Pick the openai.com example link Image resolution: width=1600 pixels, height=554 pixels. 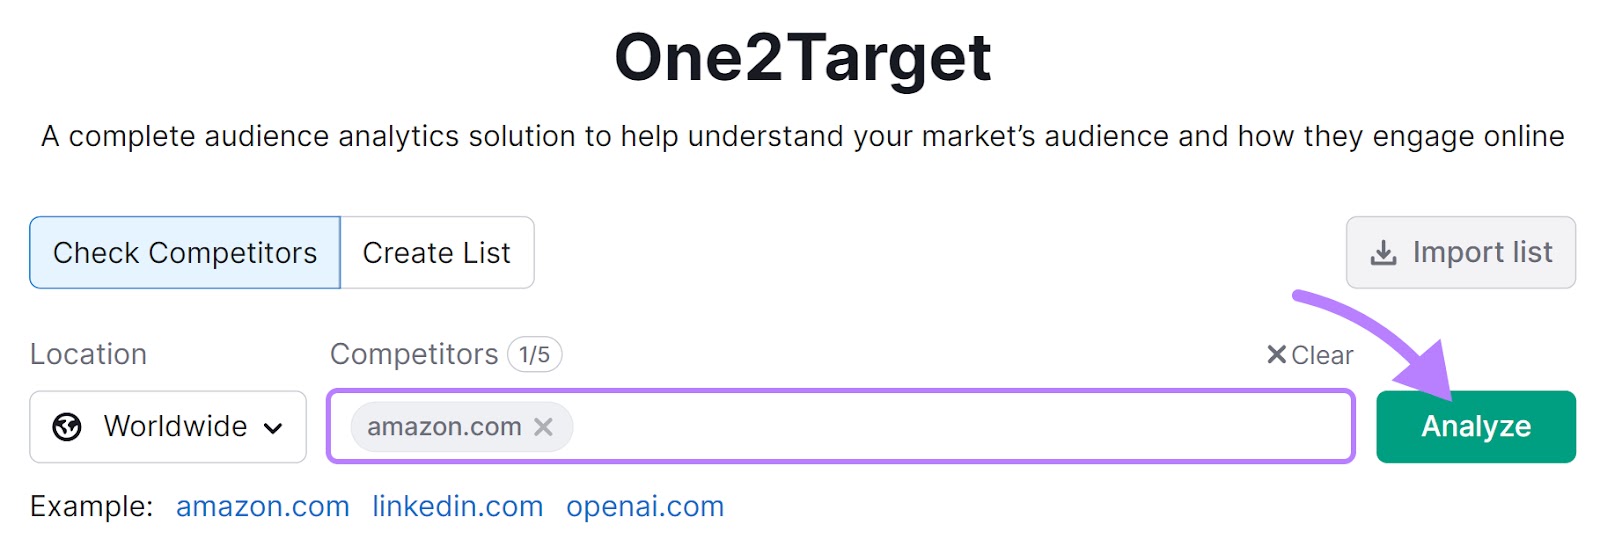coord(645,507)
